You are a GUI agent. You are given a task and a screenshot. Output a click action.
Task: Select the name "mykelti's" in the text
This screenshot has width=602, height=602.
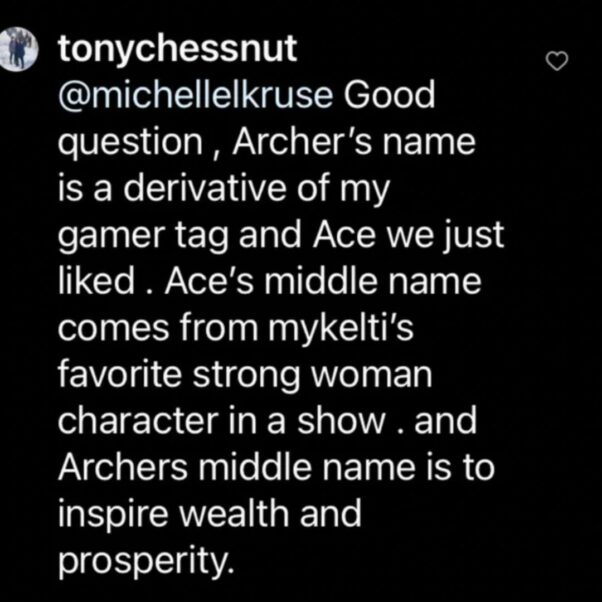[341, 328]
